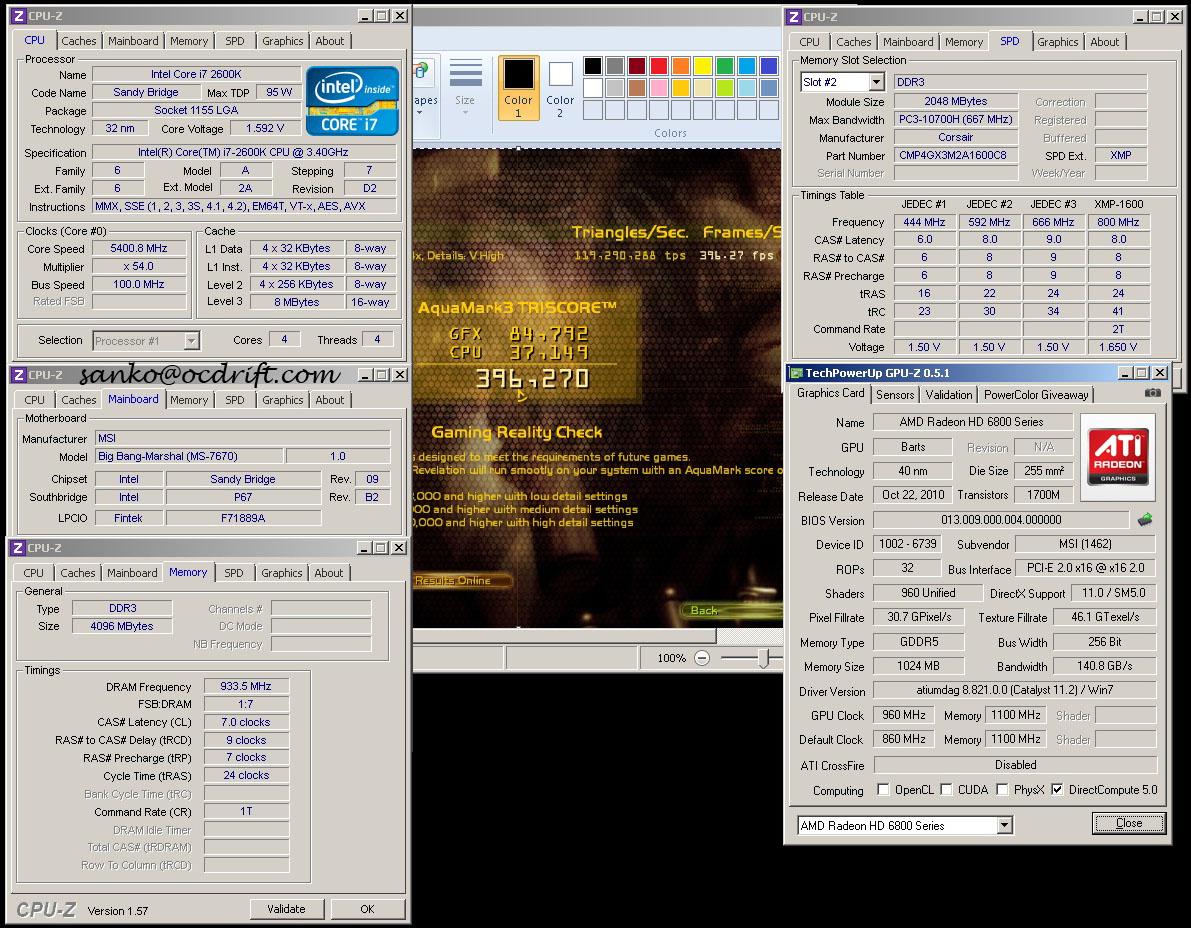This screenshot has width=1191, height=928.
Task: Open the PowerColor Giveaway tab
Action: click(x=1036, y=394)
